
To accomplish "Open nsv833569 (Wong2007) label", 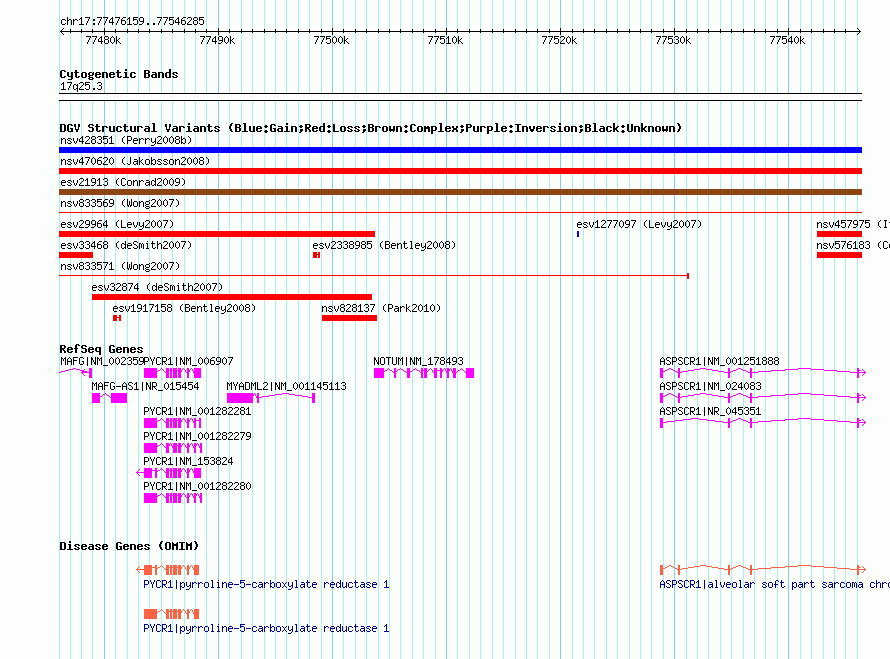I will 120,203.
